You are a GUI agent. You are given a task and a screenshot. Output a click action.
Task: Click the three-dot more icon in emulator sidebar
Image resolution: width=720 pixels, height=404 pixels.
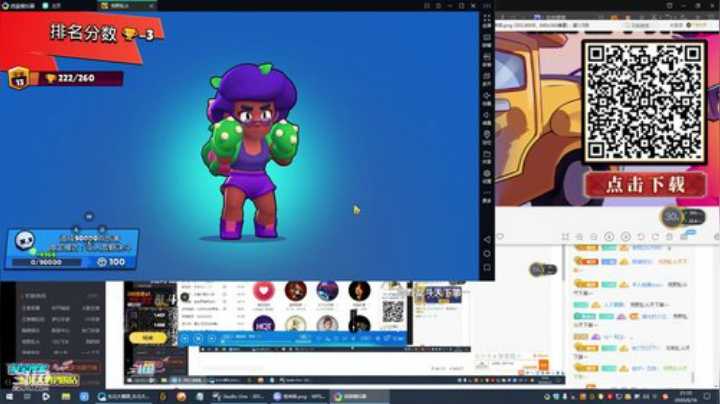[487, 193]
